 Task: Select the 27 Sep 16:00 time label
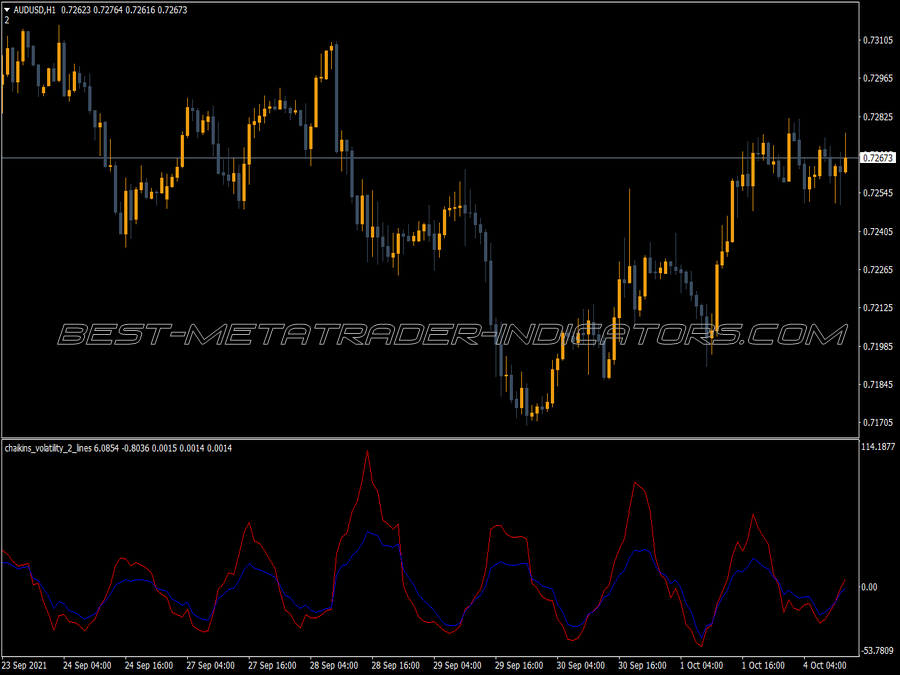[x=272, y=665]
